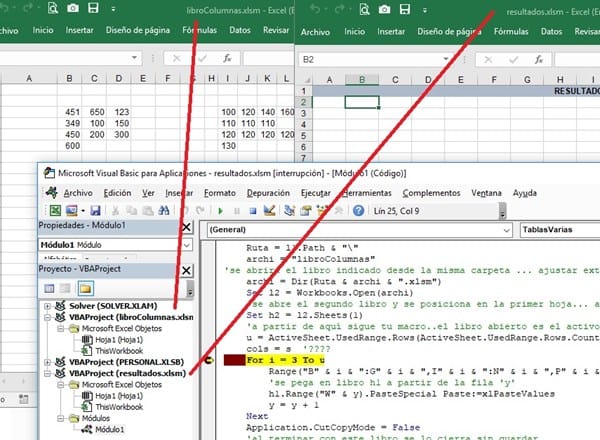
Task: Open Project Explorer icon in VBA toolbar
Action: point(290,210)
